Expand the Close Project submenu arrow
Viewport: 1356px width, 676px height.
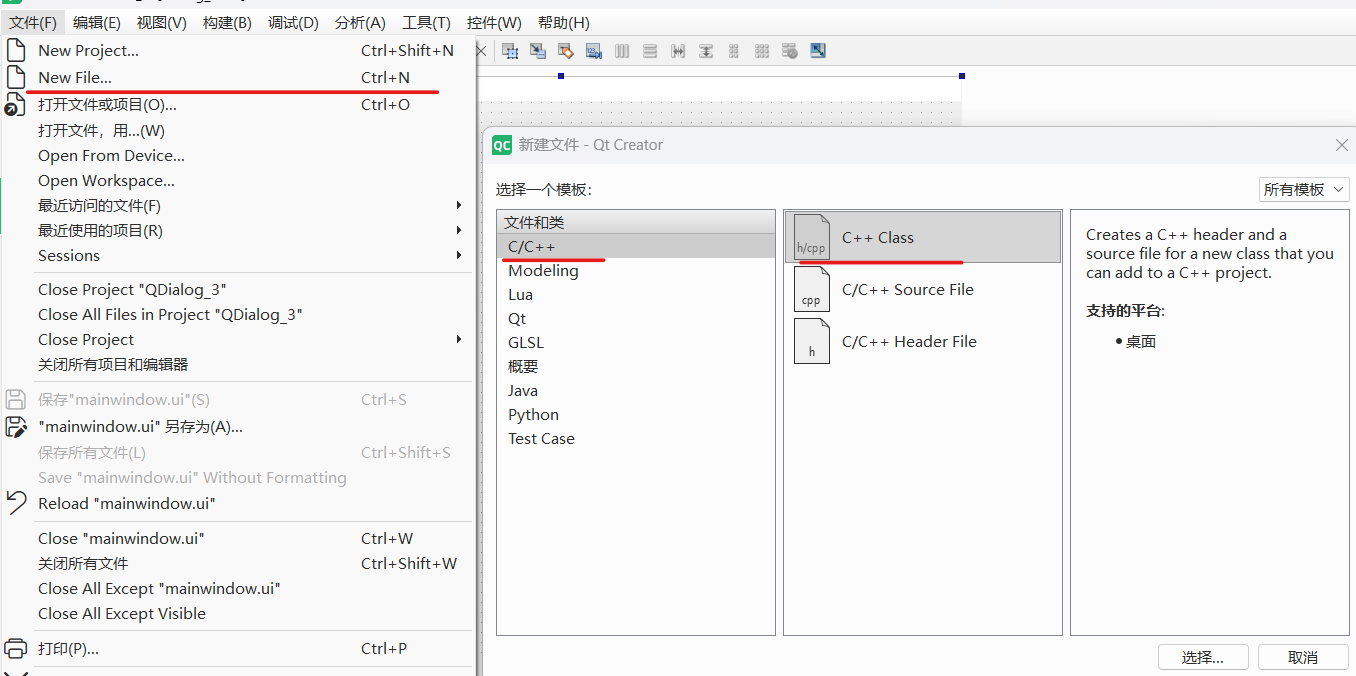click(459, 339)
